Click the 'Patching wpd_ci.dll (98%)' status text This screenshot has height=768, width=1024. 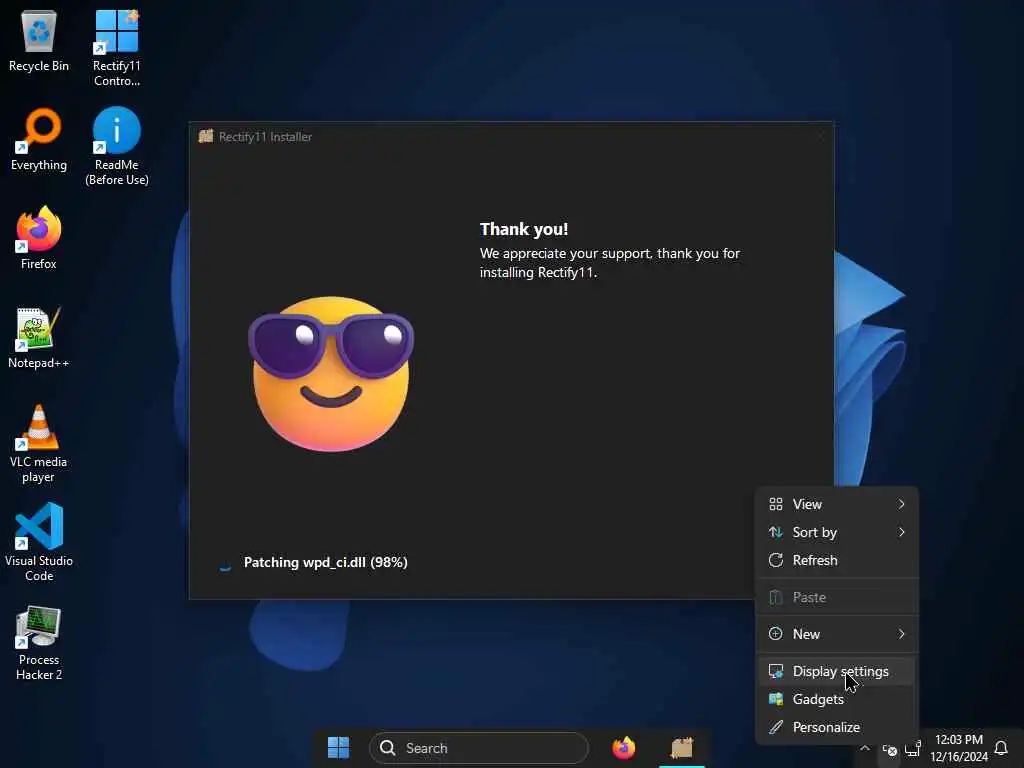[326, 562]
